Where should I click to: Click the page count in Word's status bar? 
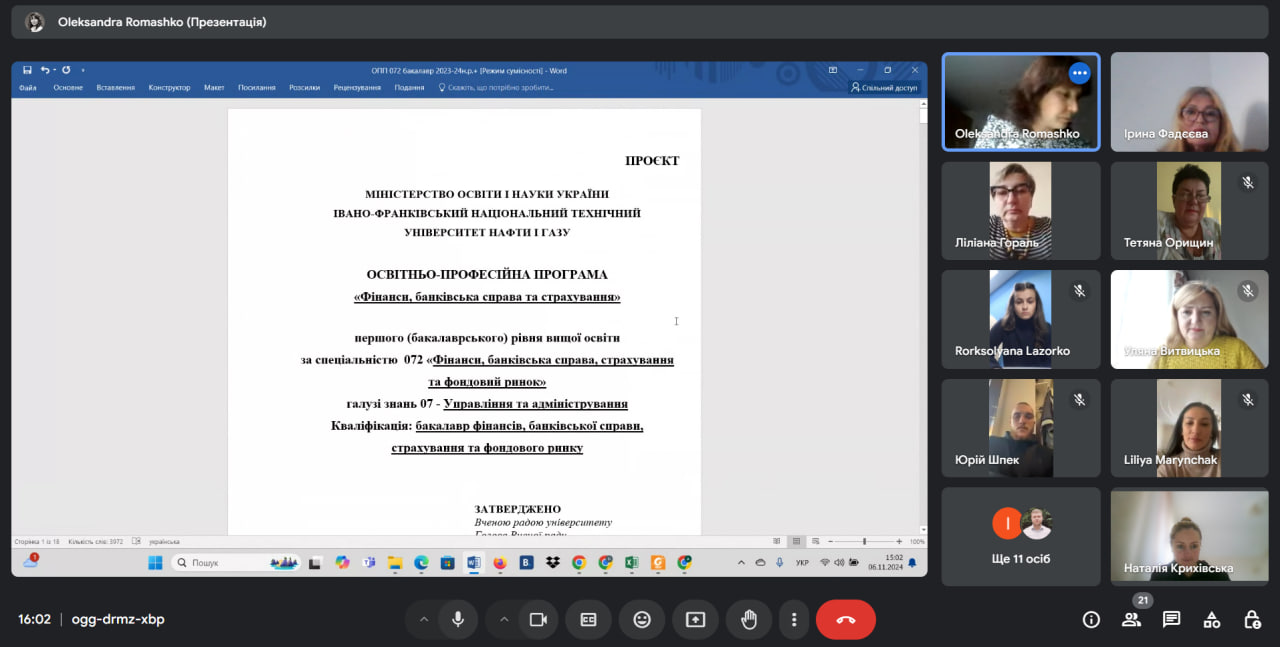pyautogui.click(x=36, y=541)
